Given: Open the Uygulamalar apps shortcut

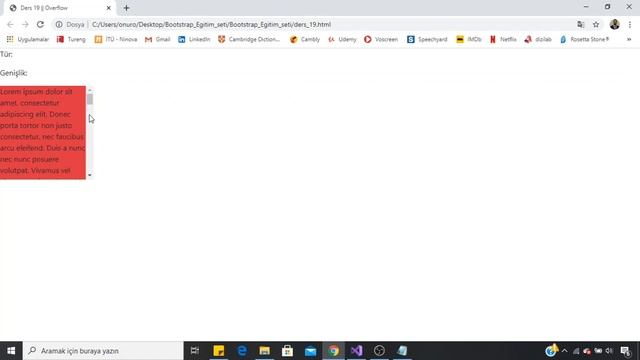Looking at the screenshot, I should pos(28,39).
